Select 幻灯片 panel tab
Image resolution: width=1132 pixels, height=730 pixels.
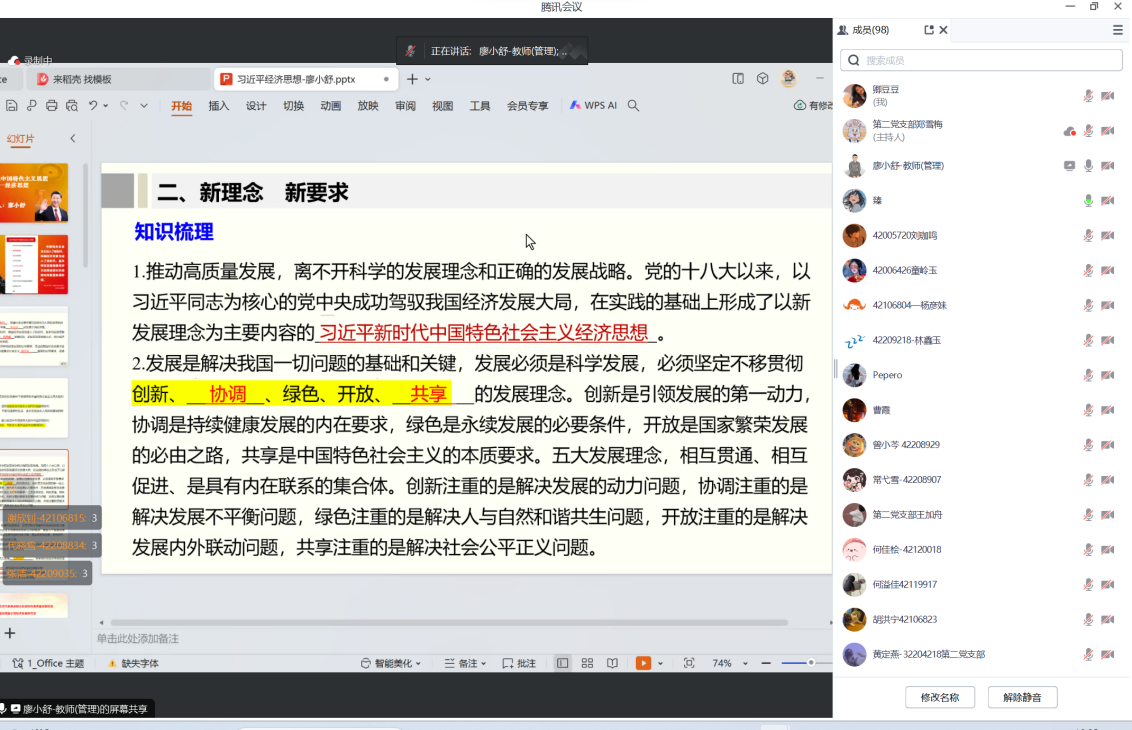pyautogui.click(x=20, y=139)
